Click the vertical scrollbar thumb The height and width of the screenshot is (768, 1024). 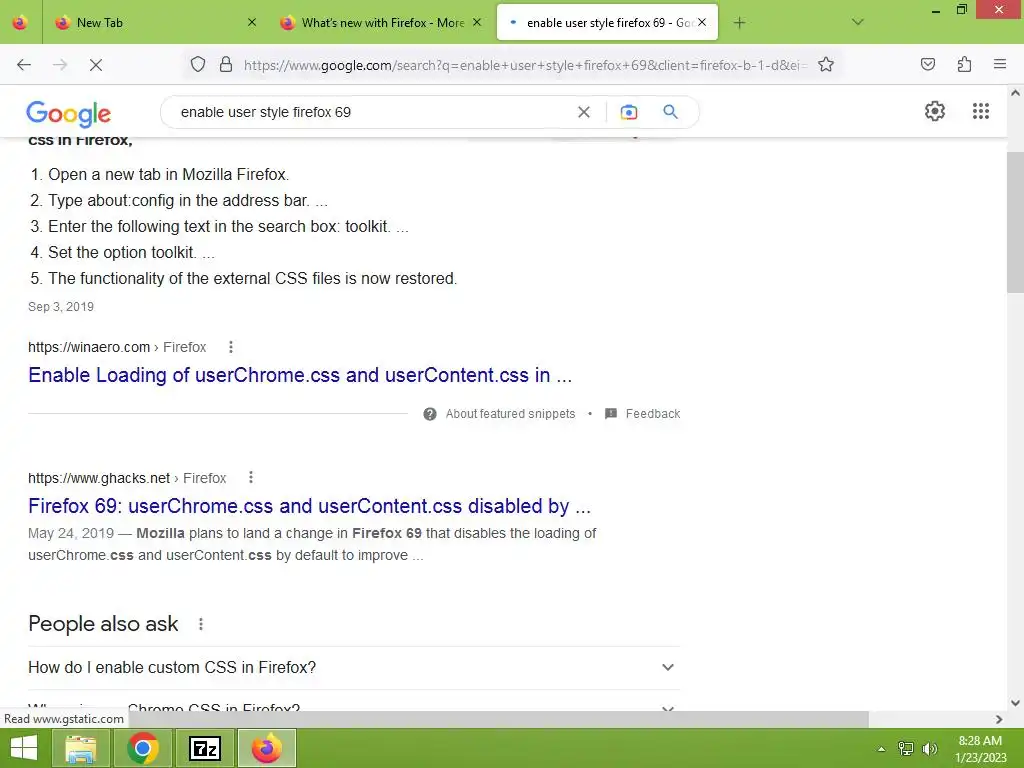[x=1015, y=222]
